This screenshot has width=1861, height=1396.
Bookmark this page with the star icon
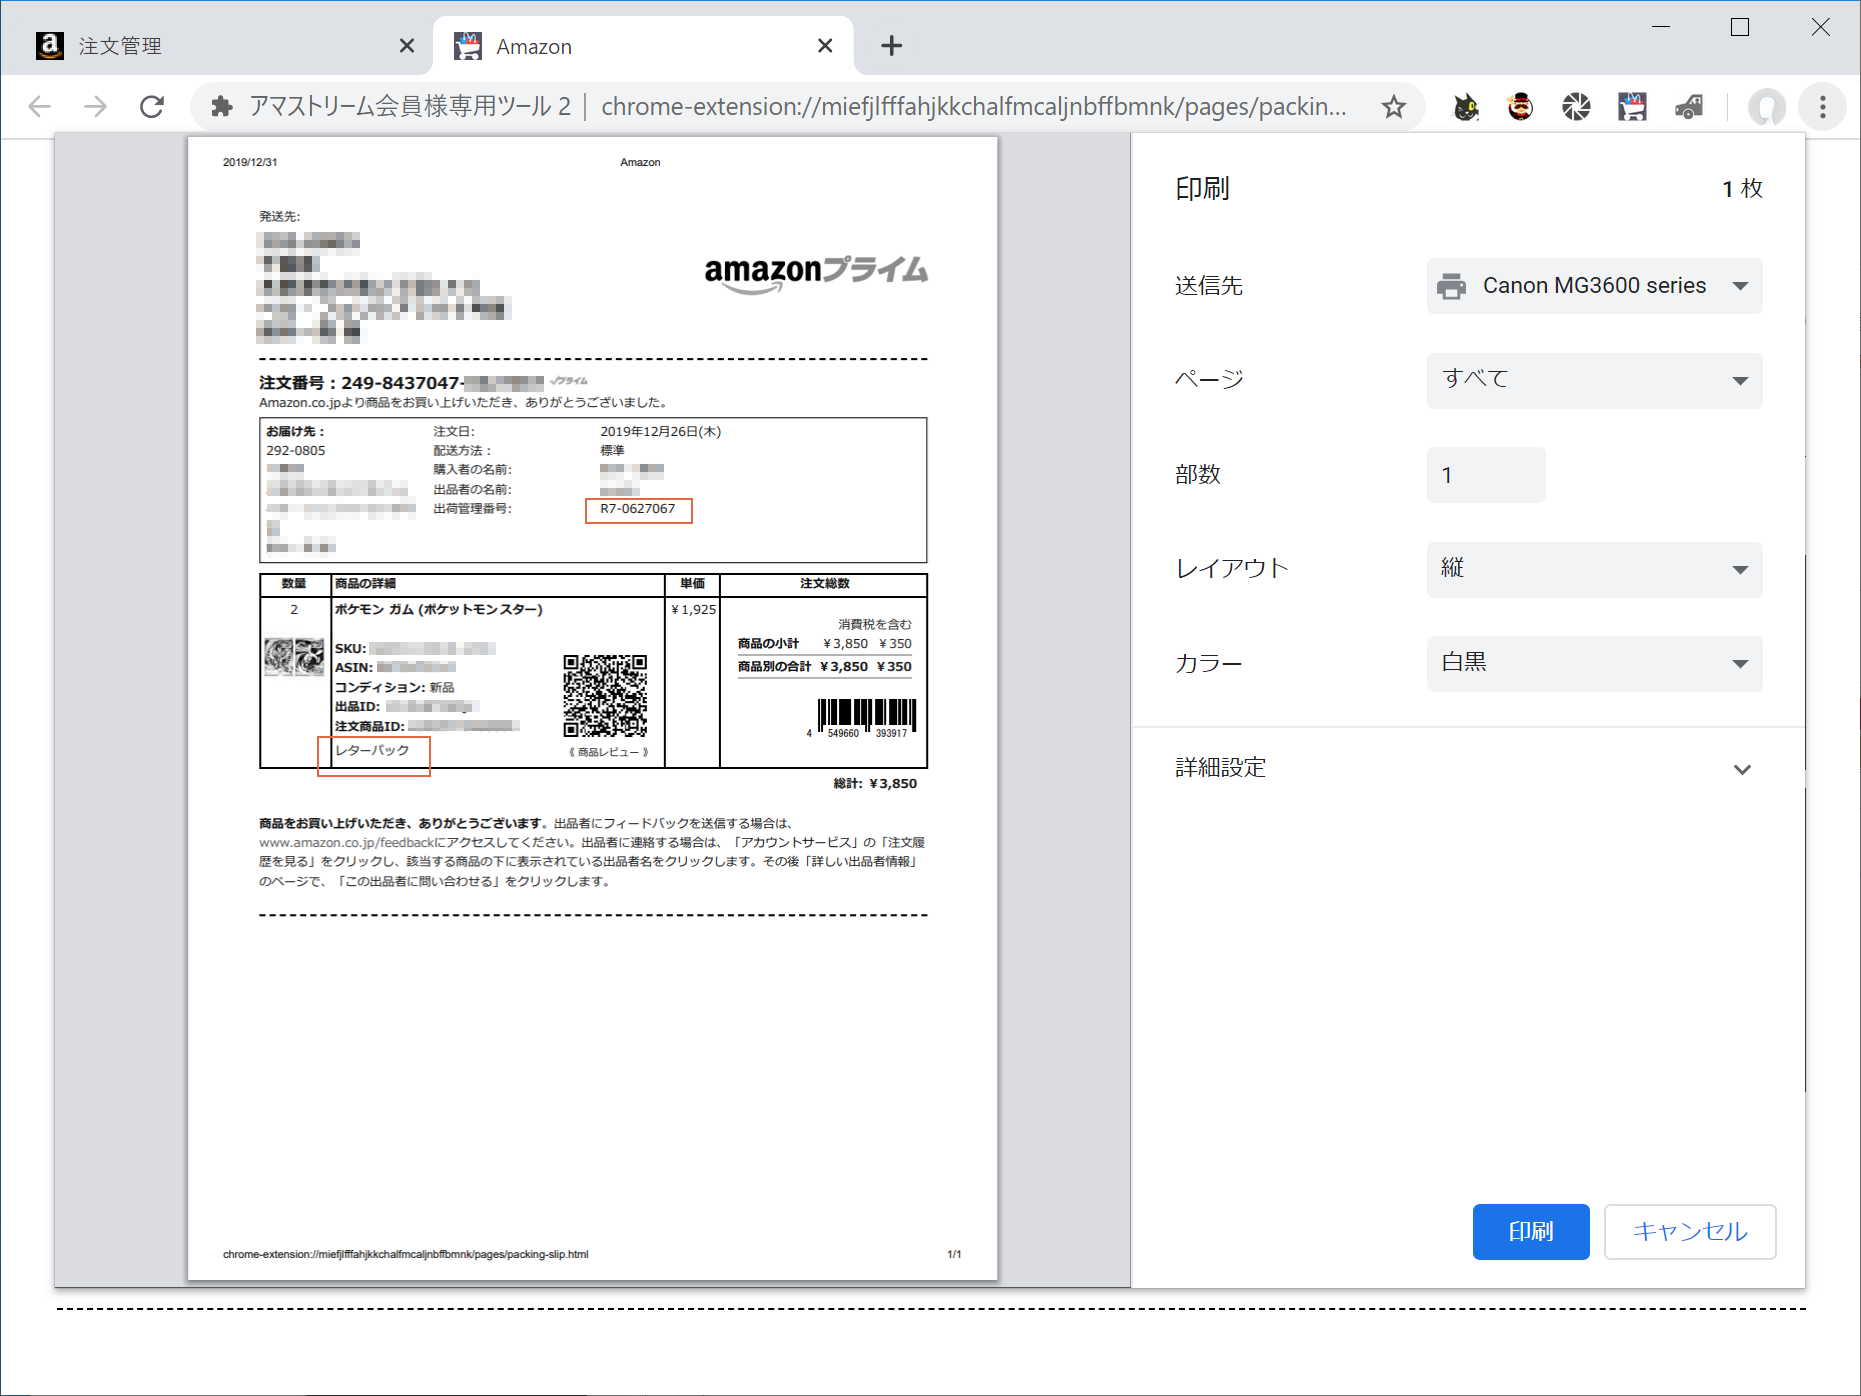coord(1394,106)
